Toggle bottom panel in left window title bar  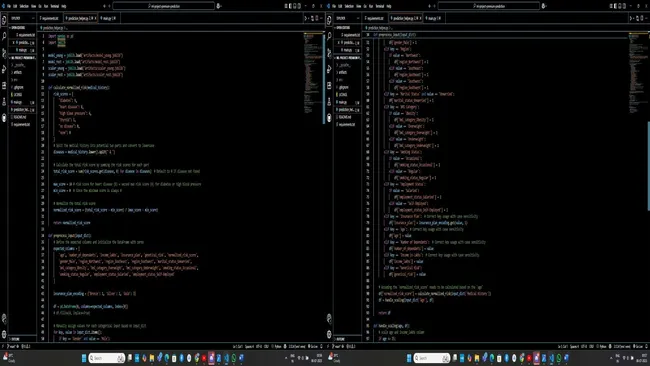point(295,6)
